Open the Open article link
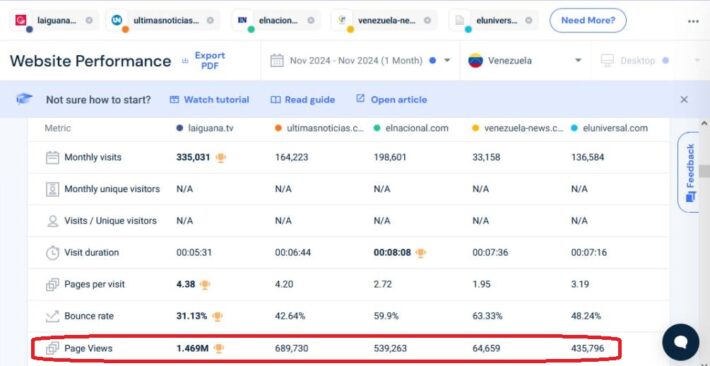Screen dimensions: 710x366 391,100
